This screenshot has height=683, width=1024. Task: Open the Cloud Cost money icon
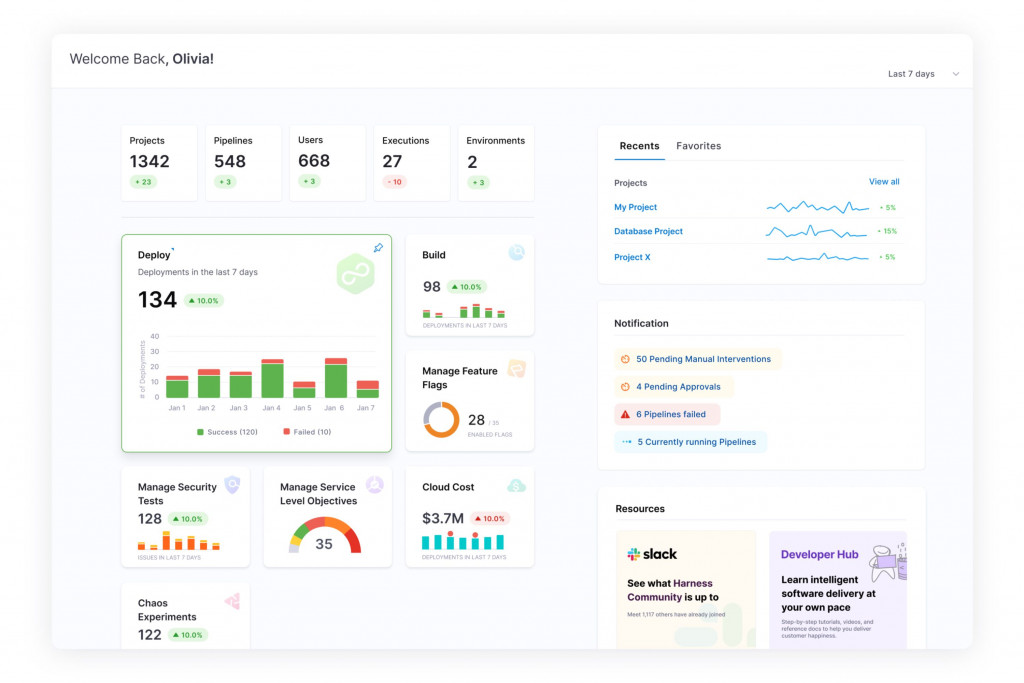click(516, 484)
